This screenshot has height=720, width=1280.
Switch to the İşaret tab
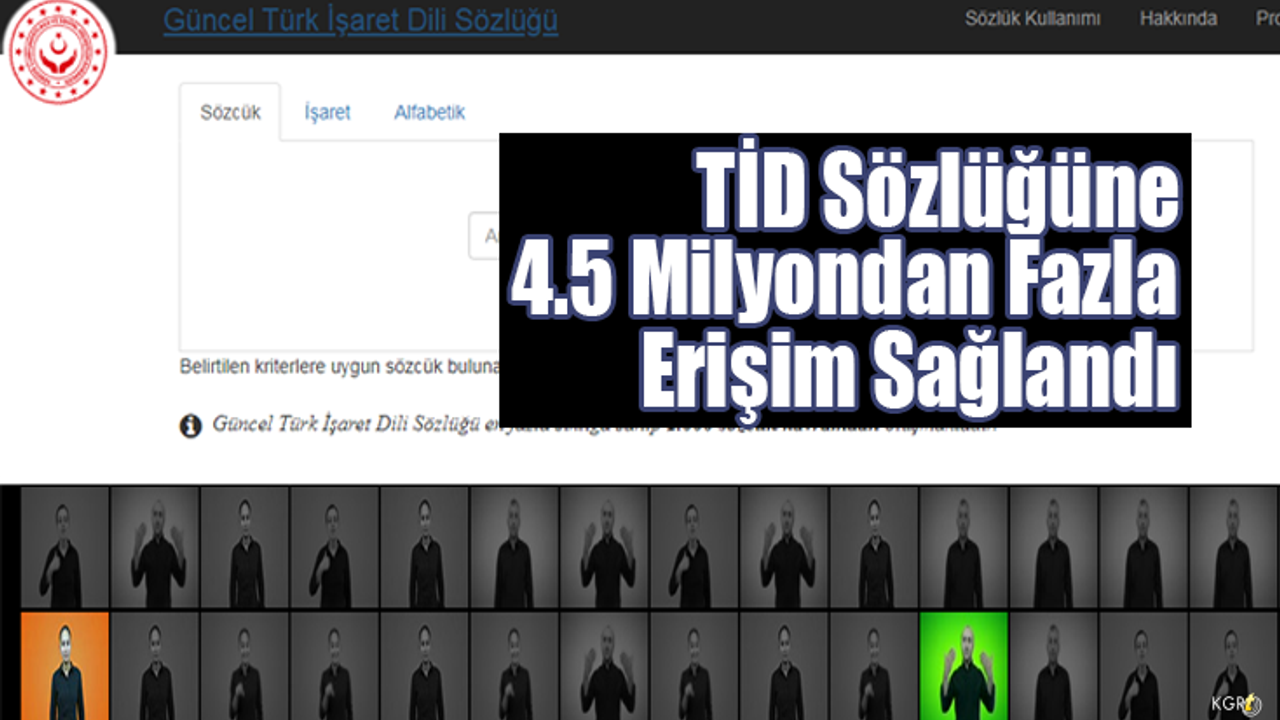(x=327, y=113)
